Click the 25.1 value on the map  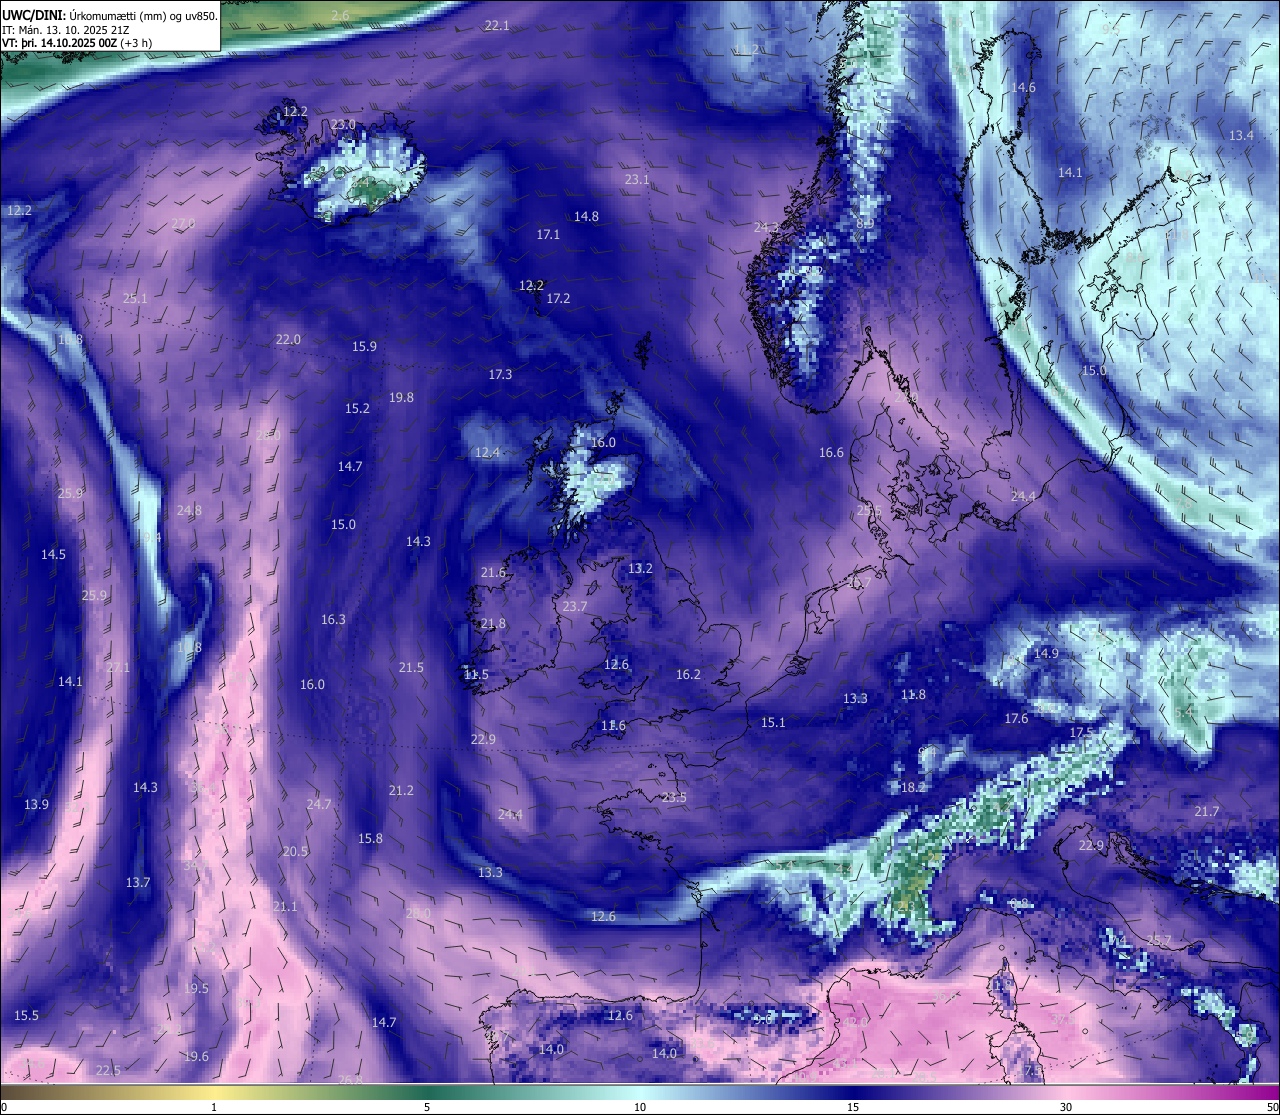click(x=135, y=298)
